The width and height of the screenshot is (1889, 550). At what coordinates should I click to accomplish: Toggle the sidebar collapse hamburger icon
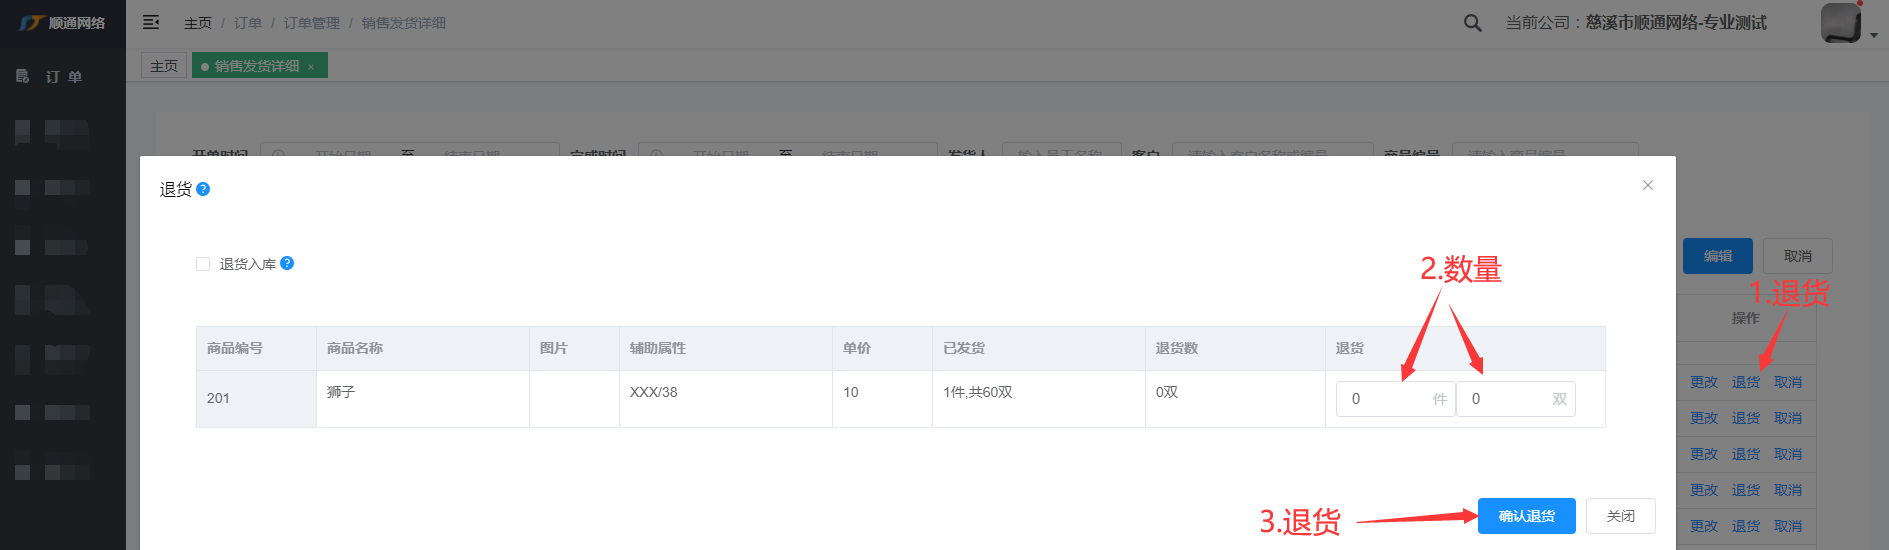pos(151,22)
